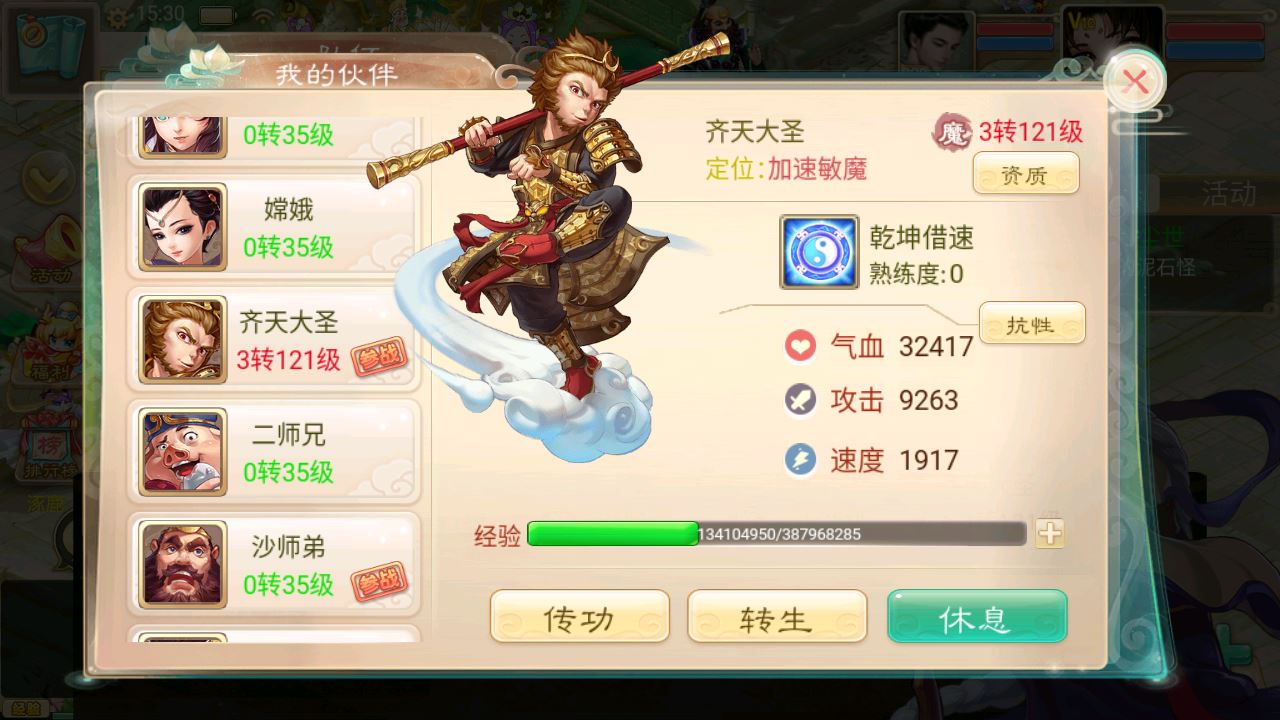Viewport: 1280px width, 720px height.
Task: Close the 我的伙伴 panel
Action: coord(1135,82)
